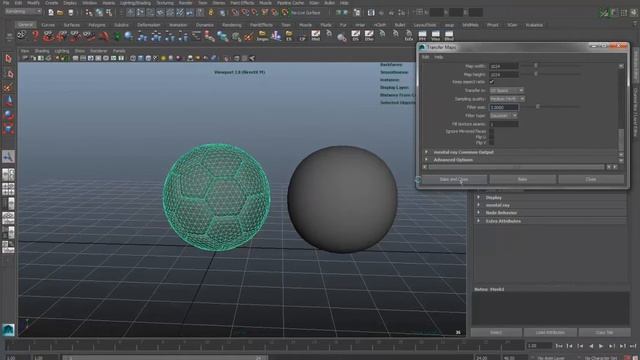Click the Maya home icon bottom left
The height and width of the screenshot is (360, 640).
[x=8, y=330]
